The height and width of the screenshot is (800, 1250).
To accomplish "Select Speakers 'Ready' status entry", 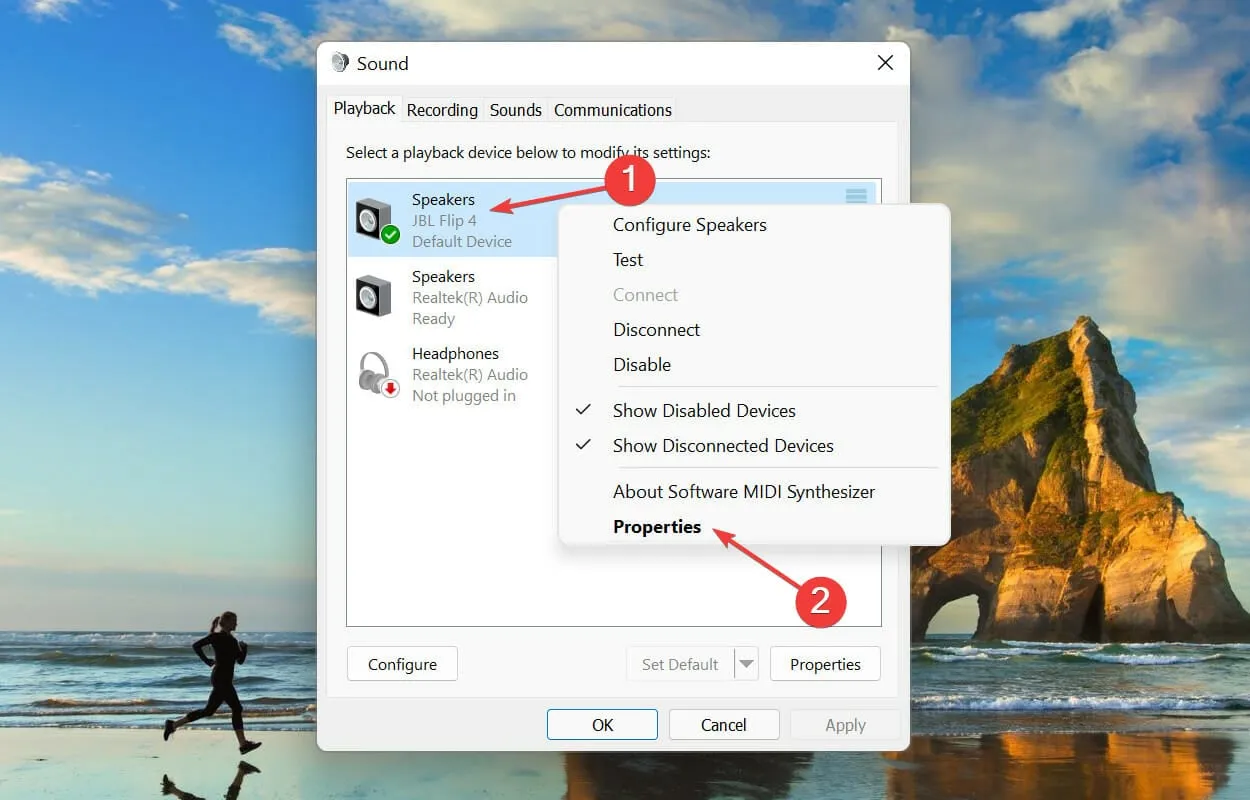I will (x=433, y=319).
